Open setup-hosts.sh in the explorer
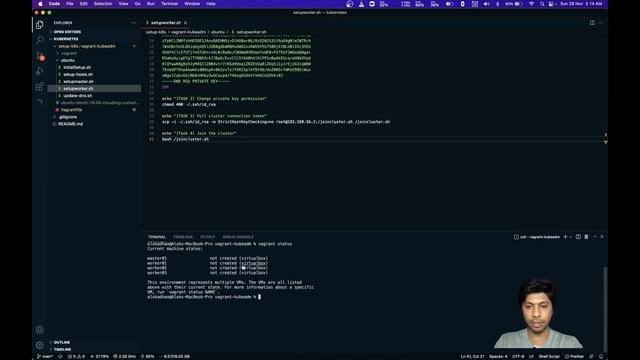 78,74
